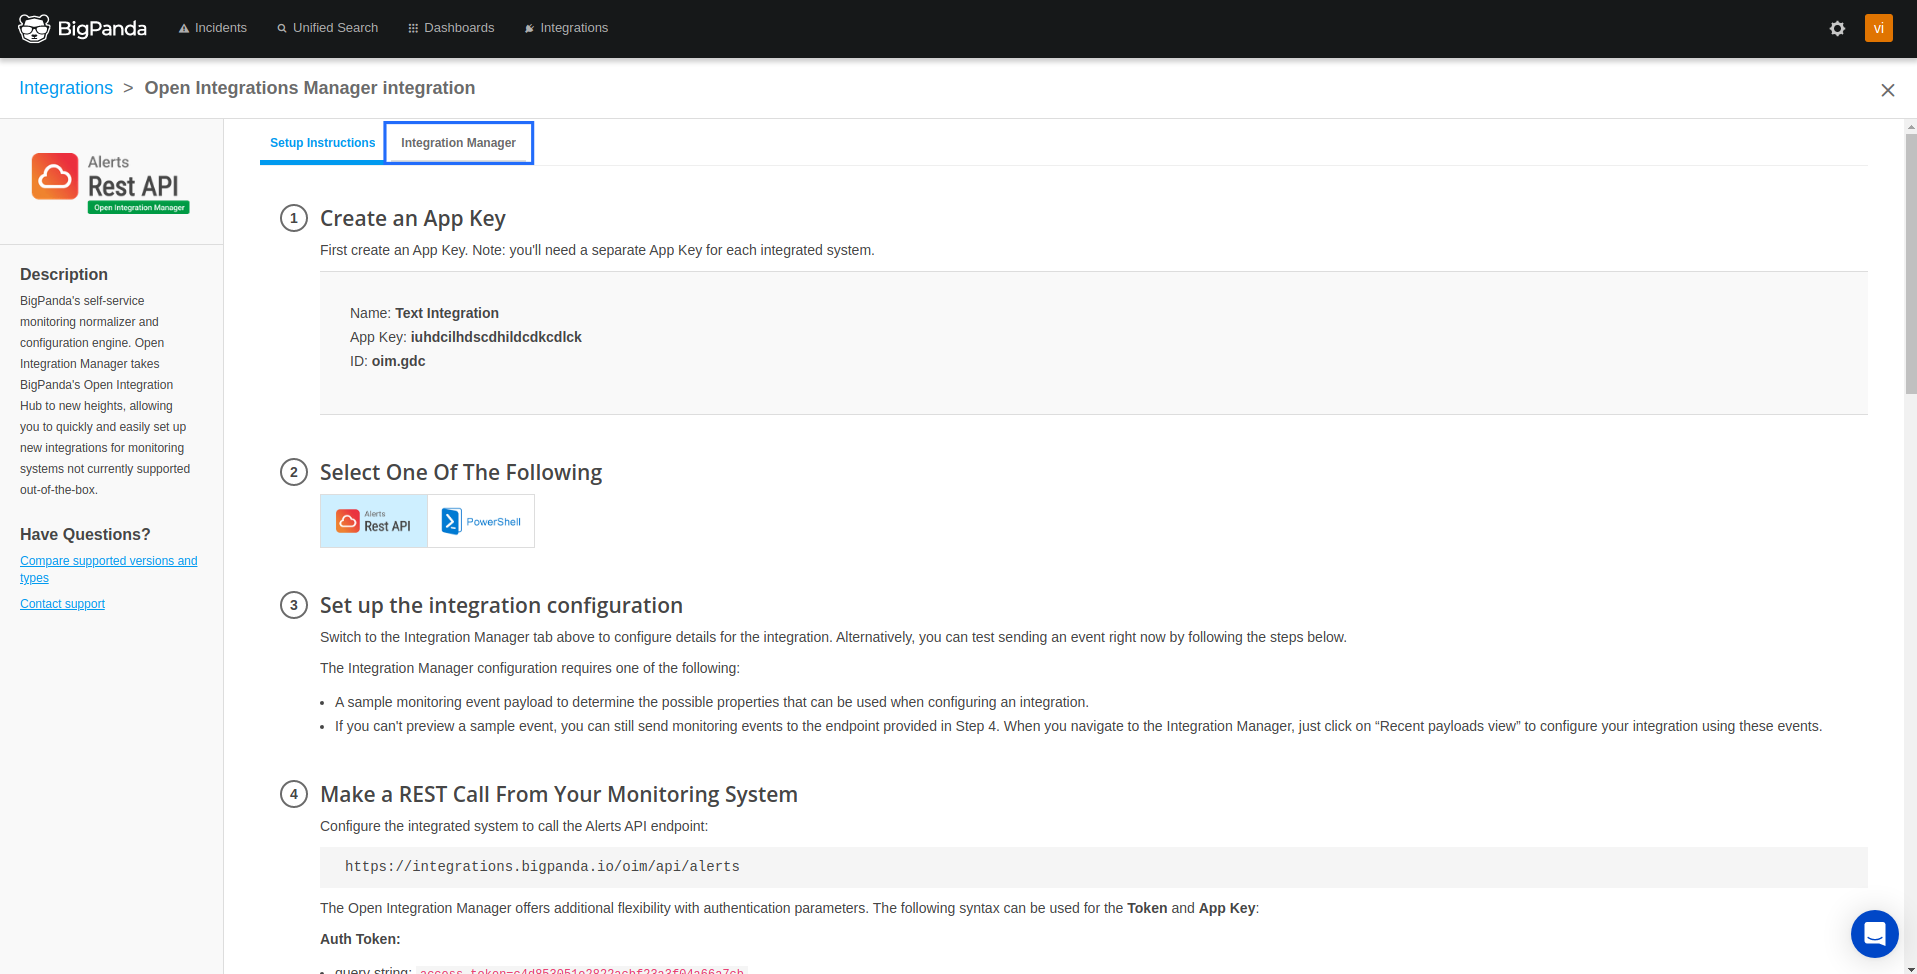1917x974 pixels.
Task: Click the alerts API endpoint URL
Action: click(542, 866)
